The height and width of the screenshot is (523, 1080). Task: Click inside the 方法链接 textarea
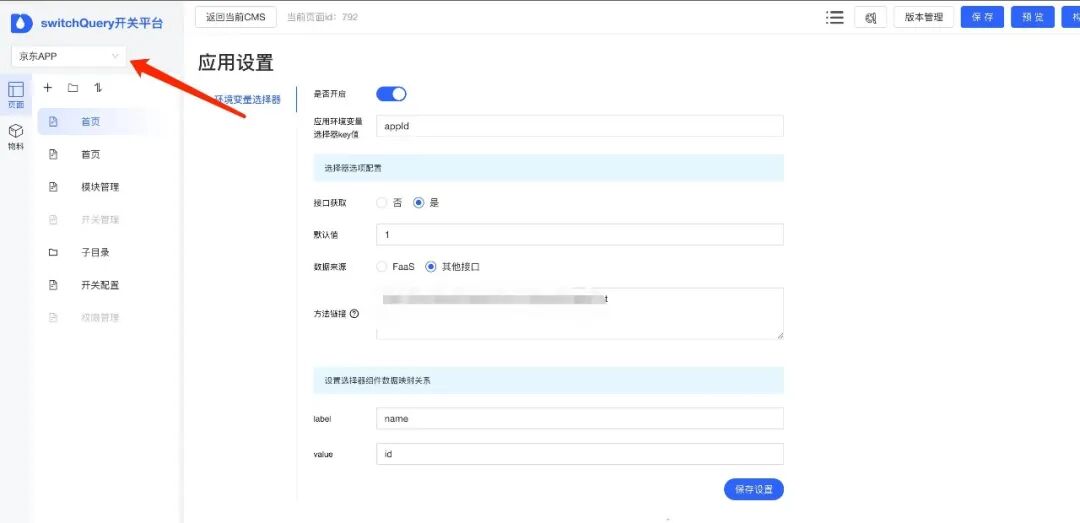pyautogui.click(x=580, y=314)
